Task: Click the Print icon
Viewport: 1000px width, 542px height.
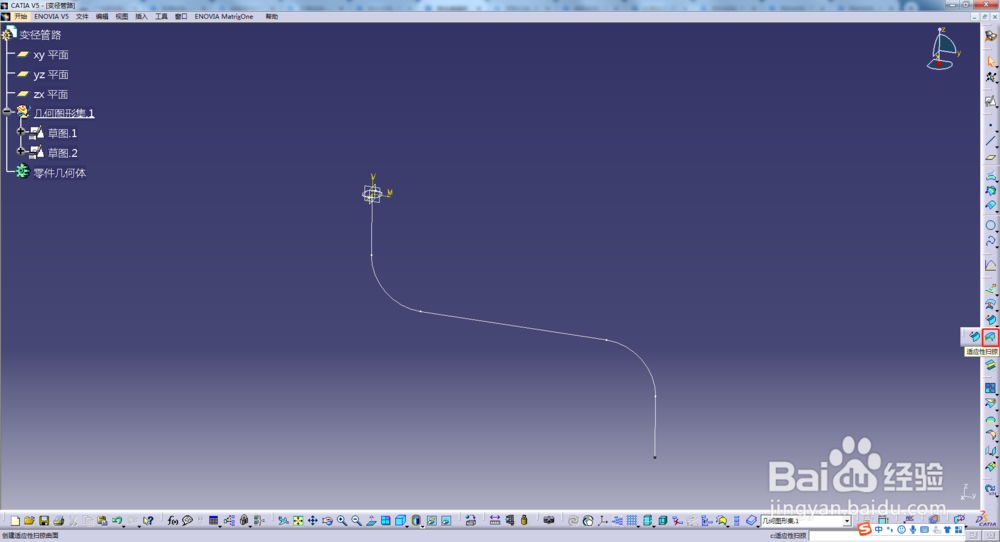Action: coord(59,521)
